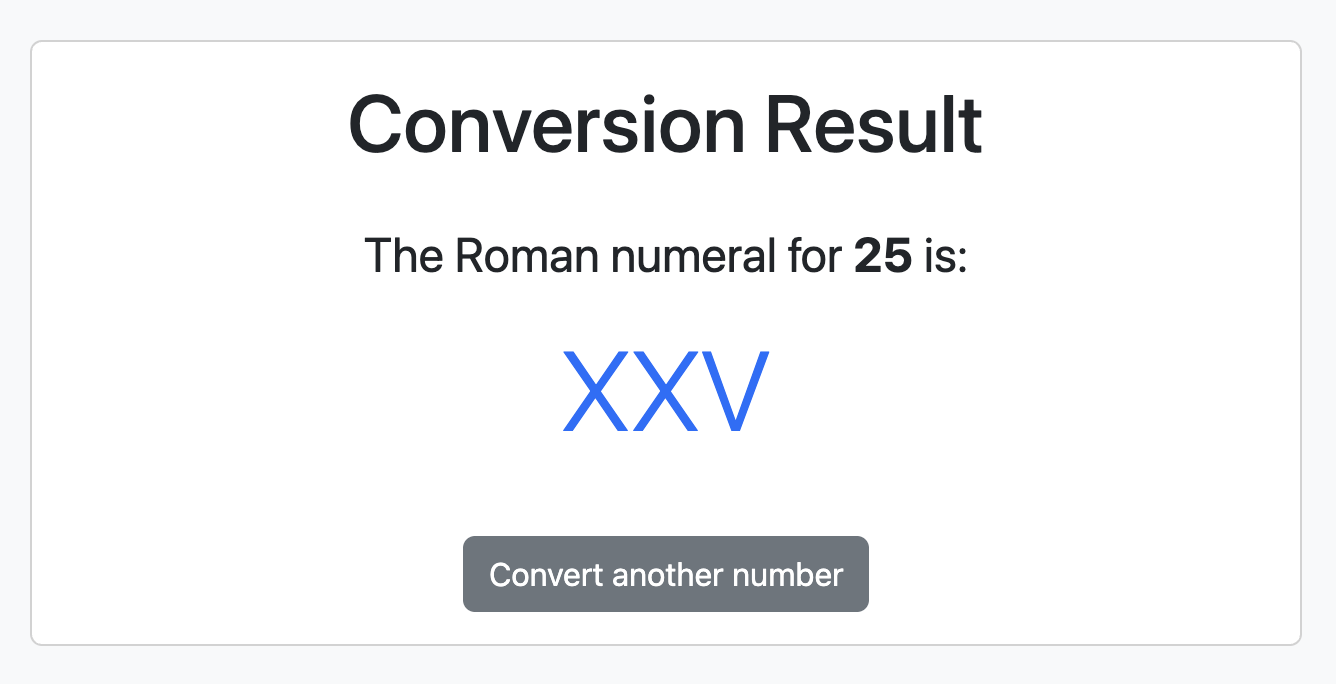The height and width of the screenshot is (684, 1336).
Task: Click the letter V in XXV
Action: click(734, 391)
